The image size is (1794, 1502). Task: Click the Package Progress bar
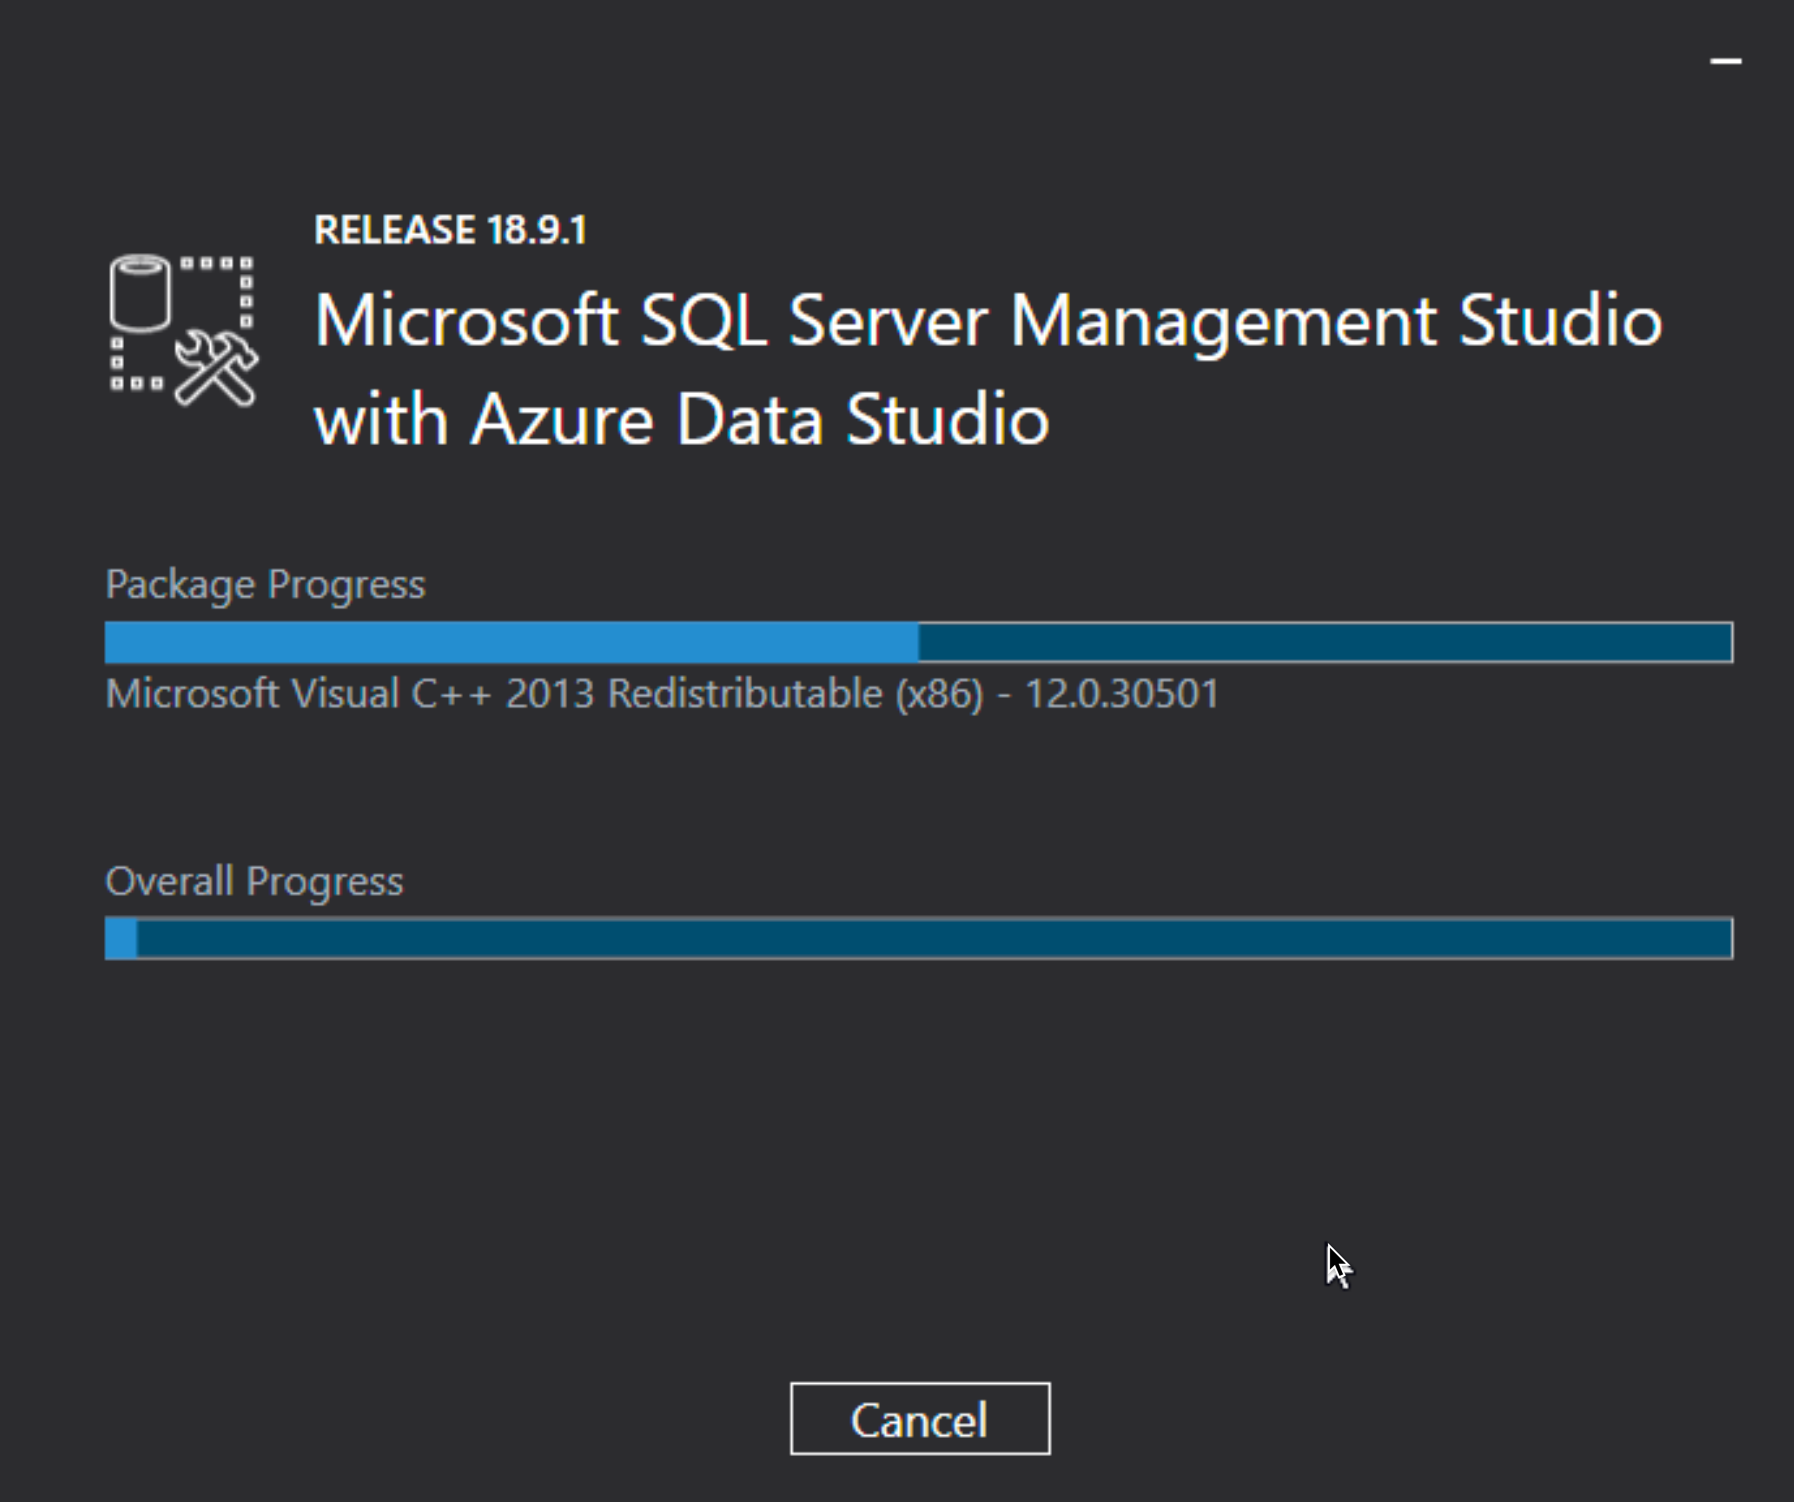(919, 642)
